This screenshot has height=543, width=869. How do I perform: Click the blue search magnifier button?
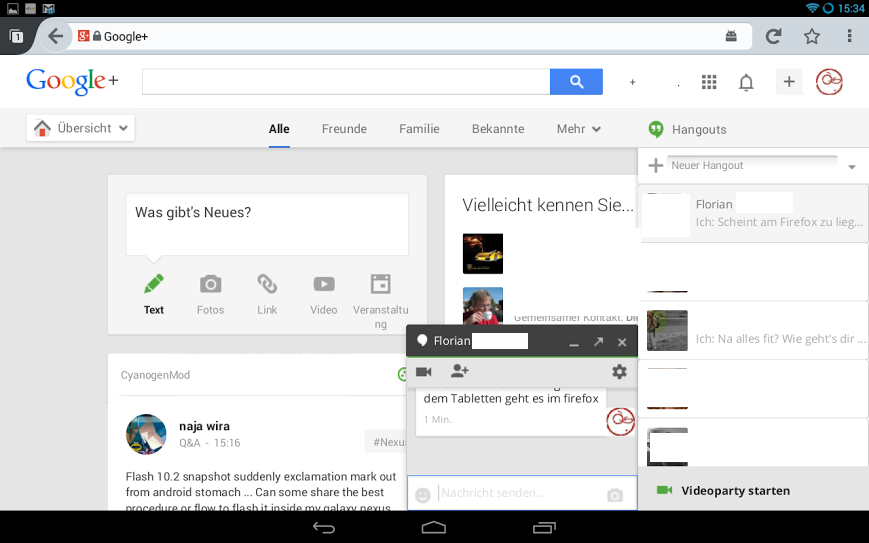click(x=576, y=82)
